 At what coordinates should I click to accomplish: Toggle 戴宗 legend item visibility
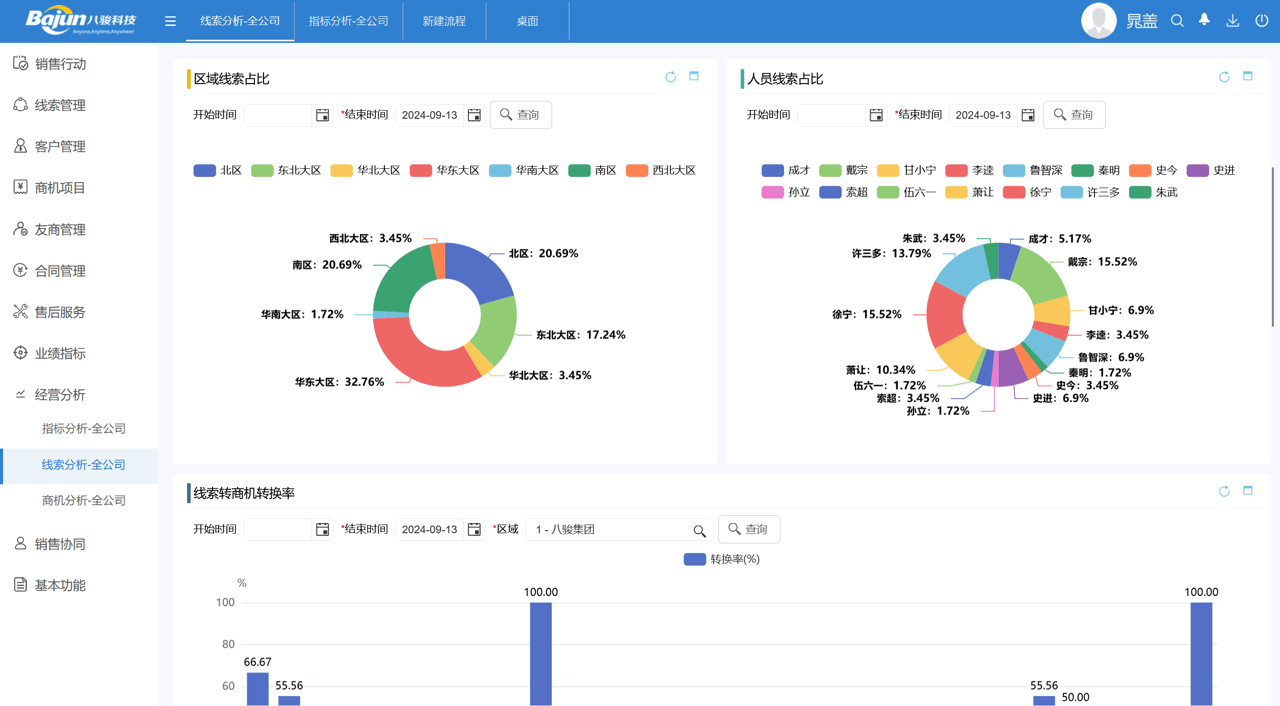pos(843,171)
